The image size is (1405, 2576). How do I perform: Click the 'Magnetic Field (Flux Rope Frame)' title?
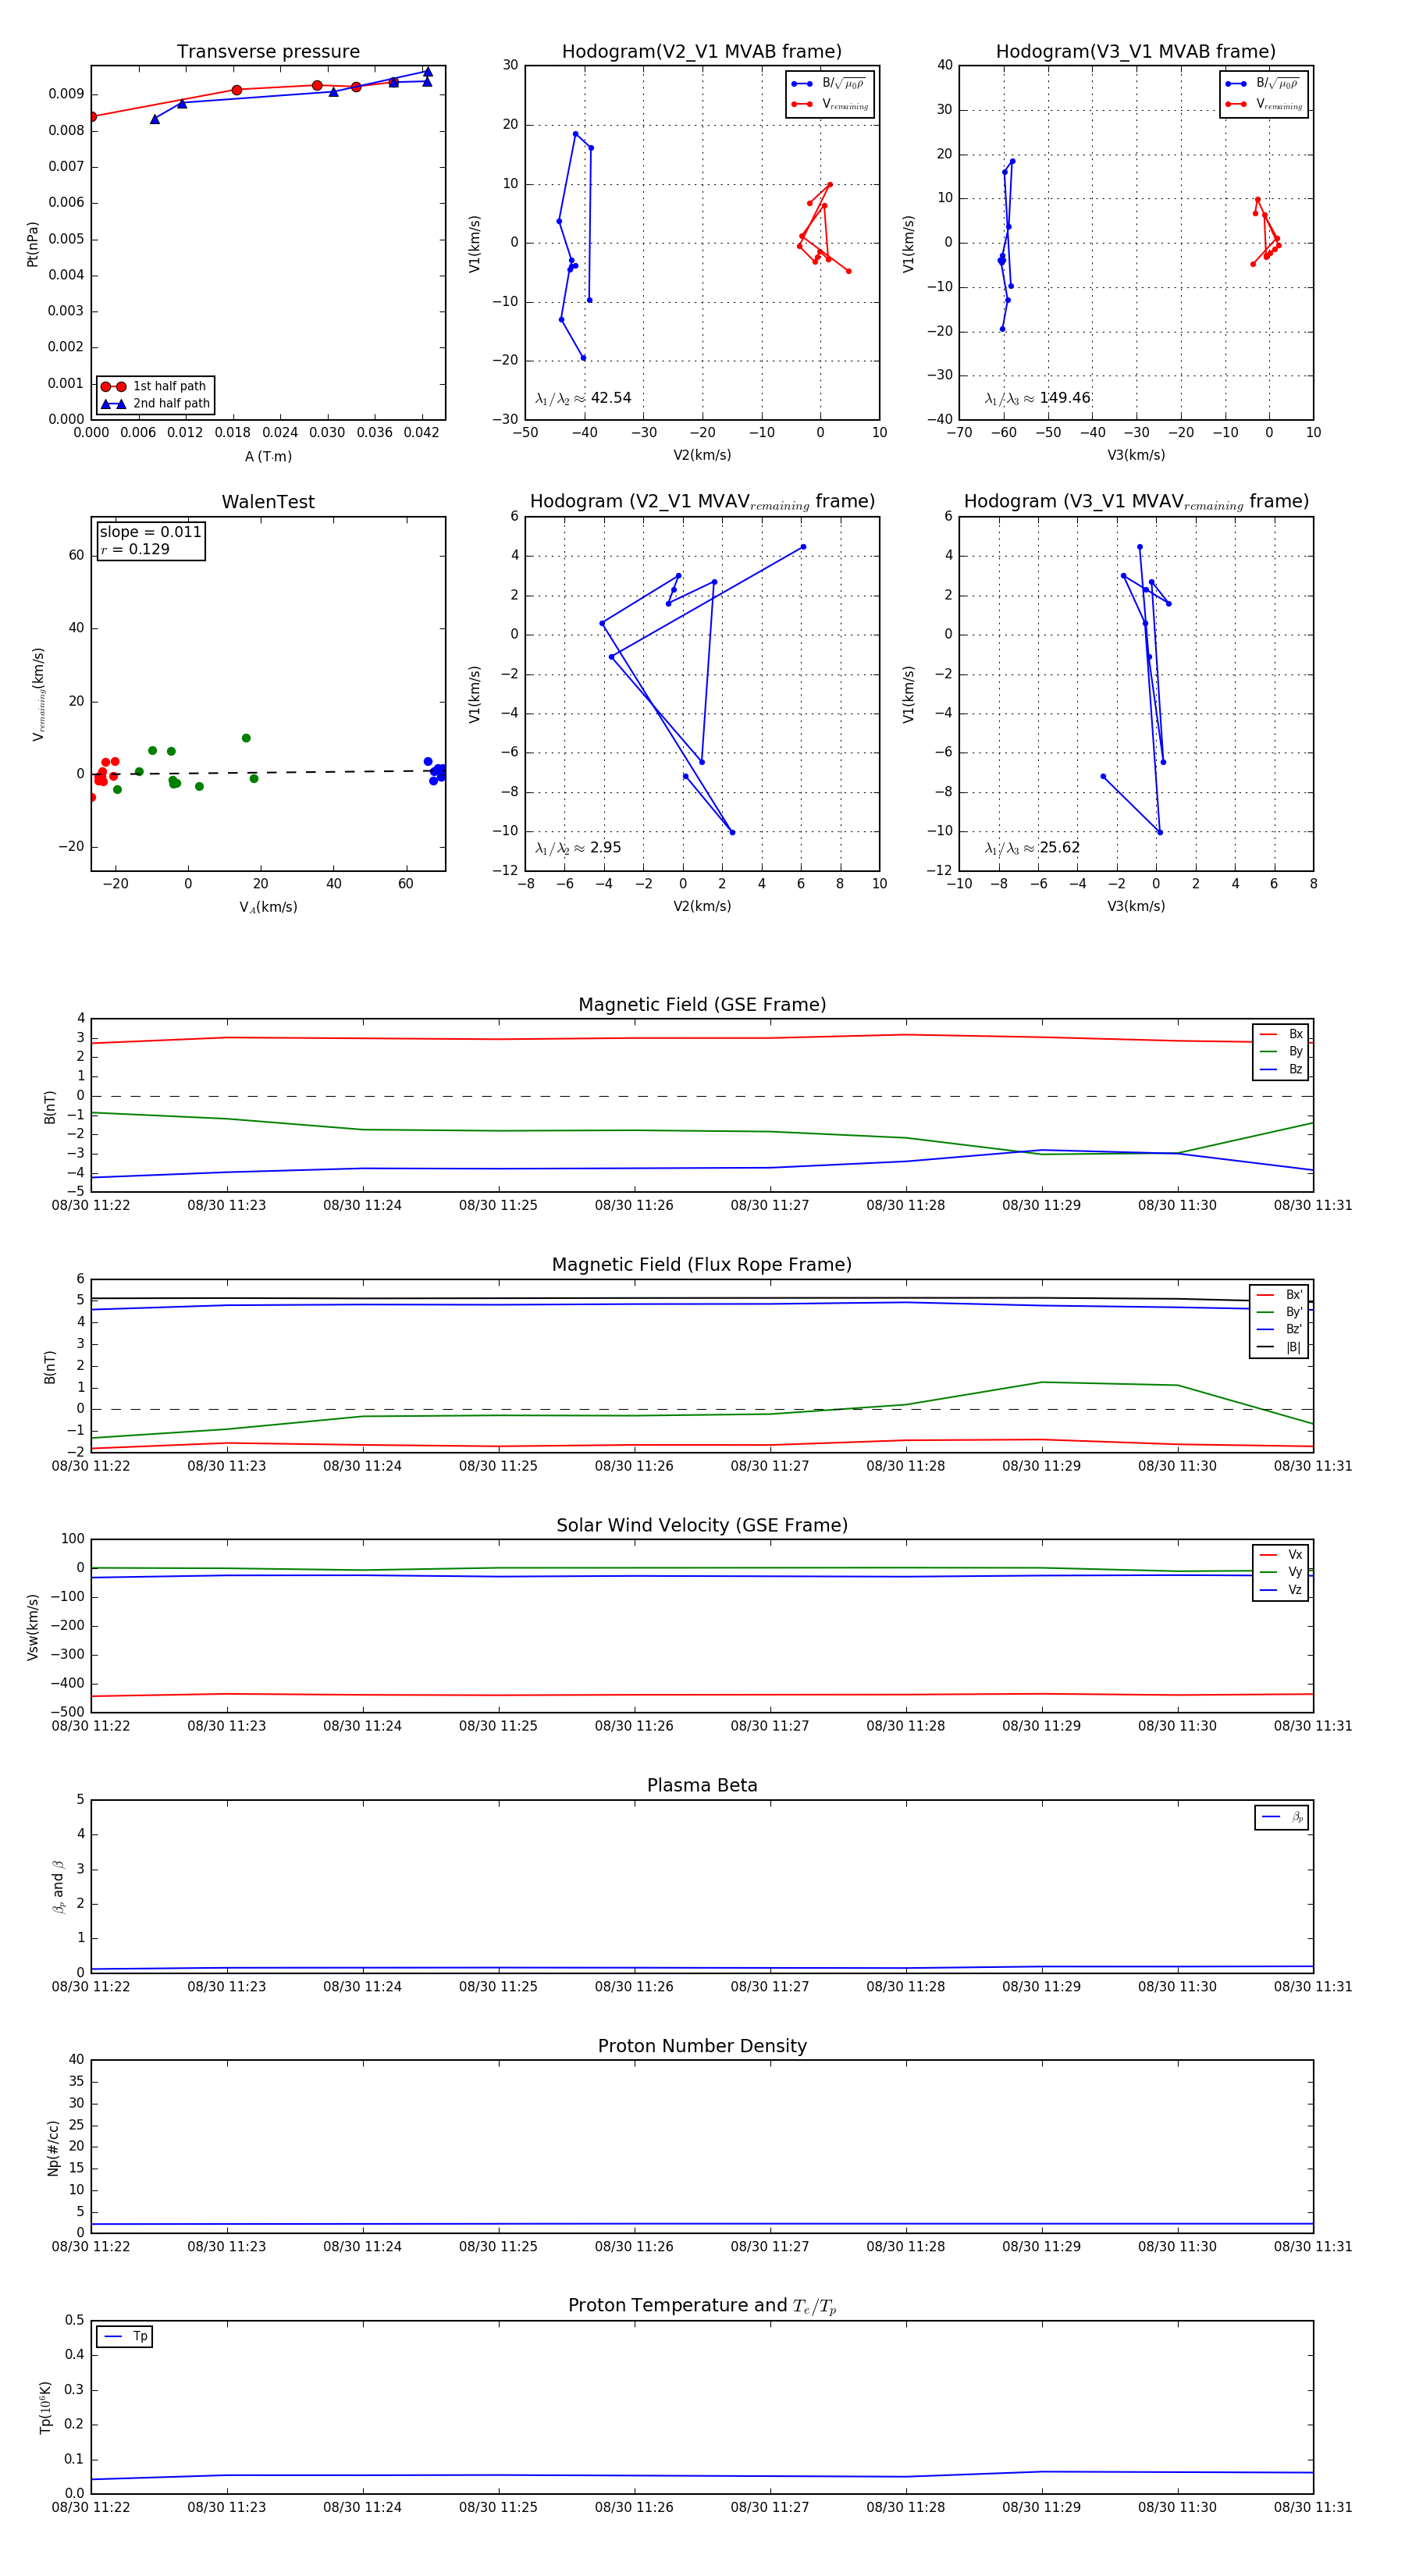coord(702,1265)
